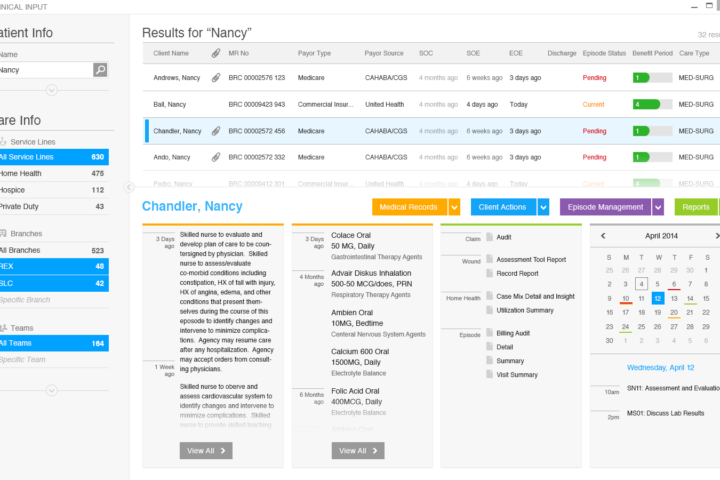
Task: Expand the Patient Info section chevron
Action: [x=52, y=90]
